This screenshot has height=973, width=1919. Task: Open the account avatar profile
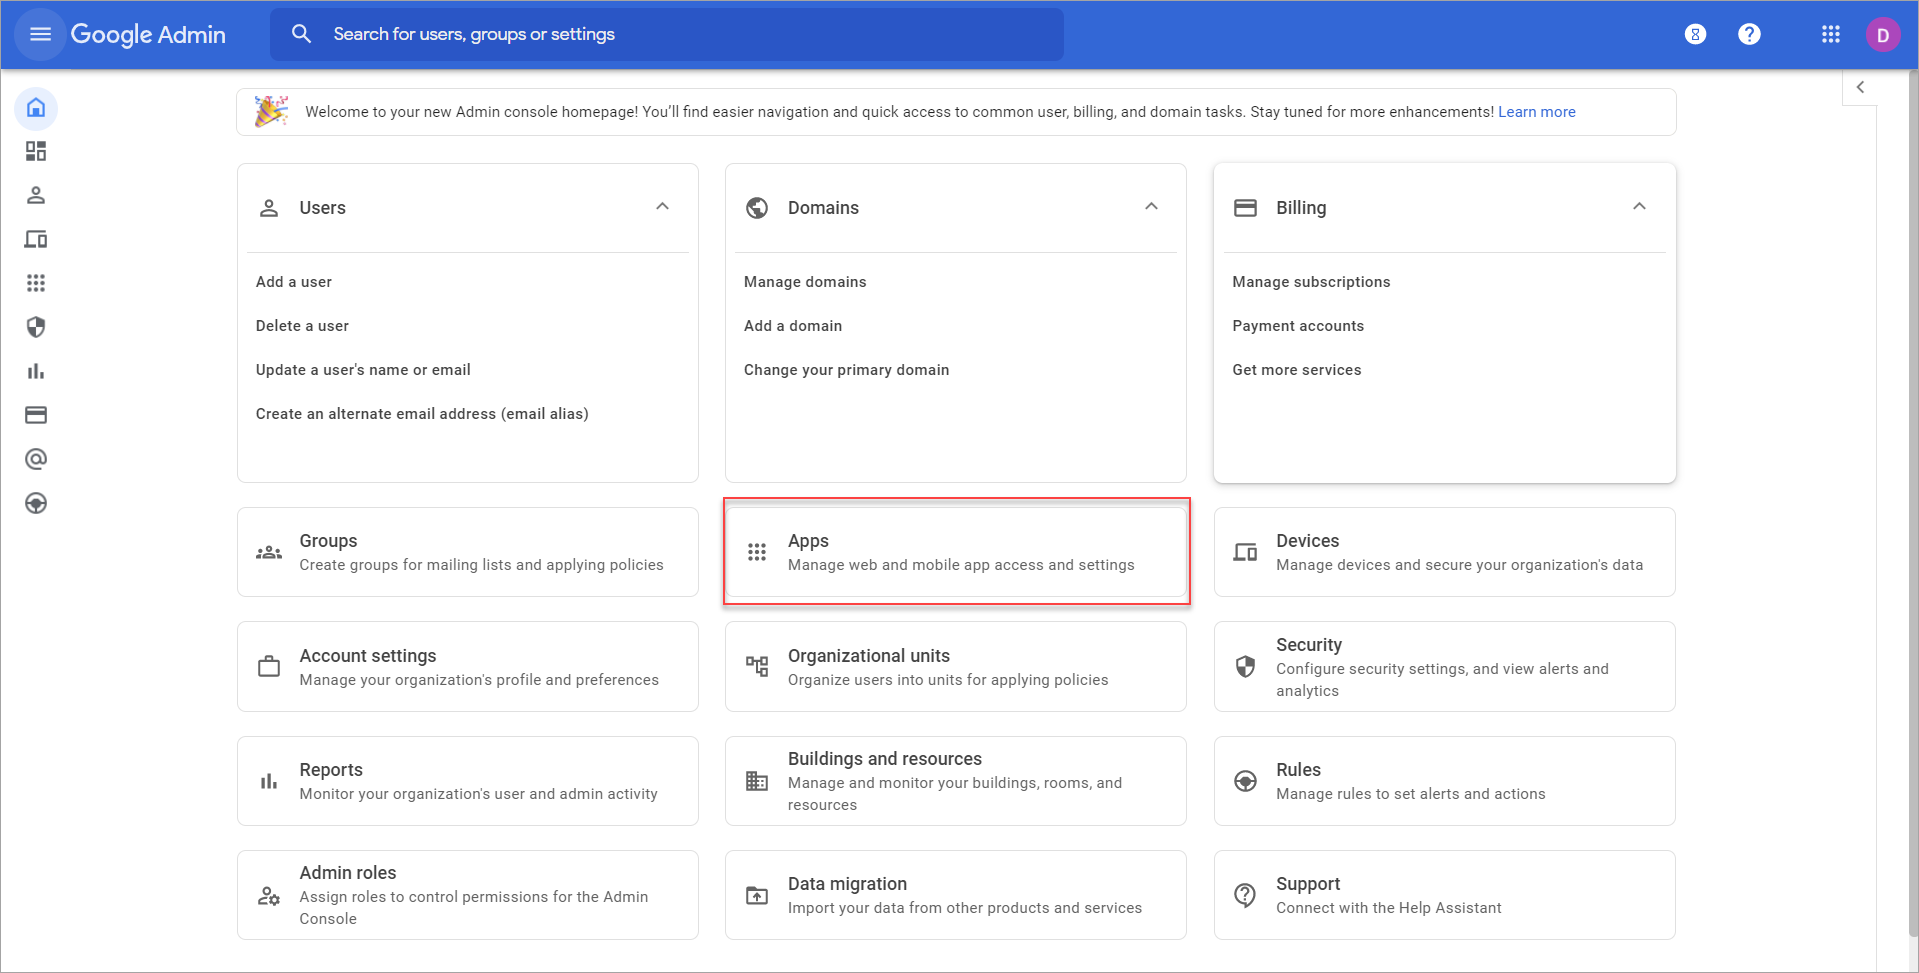point(1883,35)
